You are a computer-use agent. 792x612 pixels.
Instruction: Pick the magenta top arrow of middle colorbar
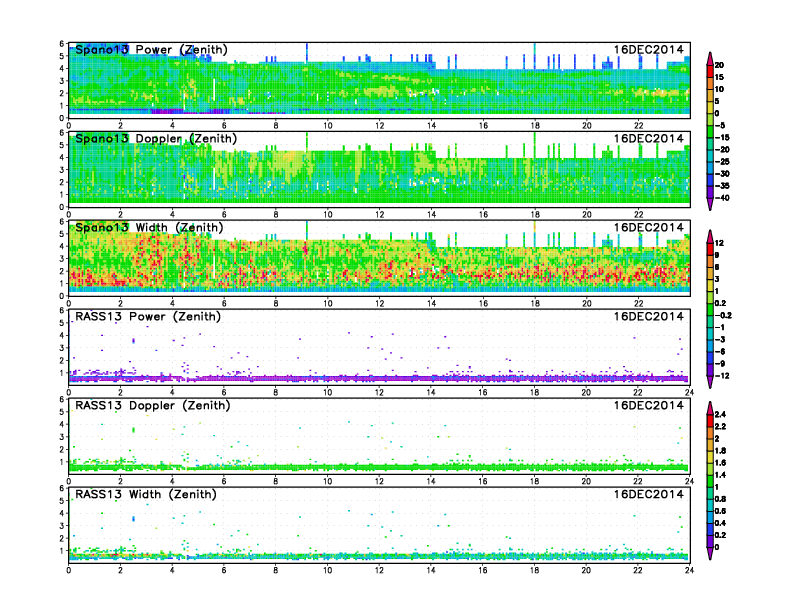point(710,236)
